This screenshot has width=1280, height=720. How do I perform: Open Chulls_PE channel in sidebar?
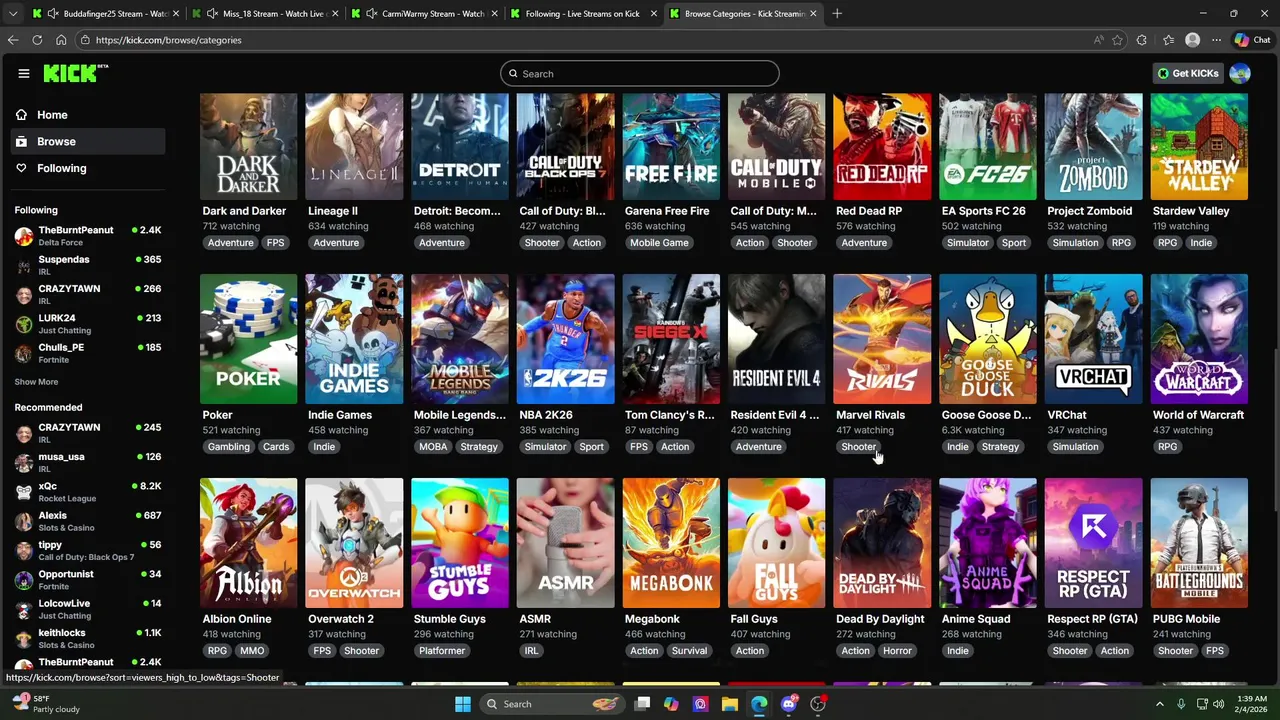[88, 353]
